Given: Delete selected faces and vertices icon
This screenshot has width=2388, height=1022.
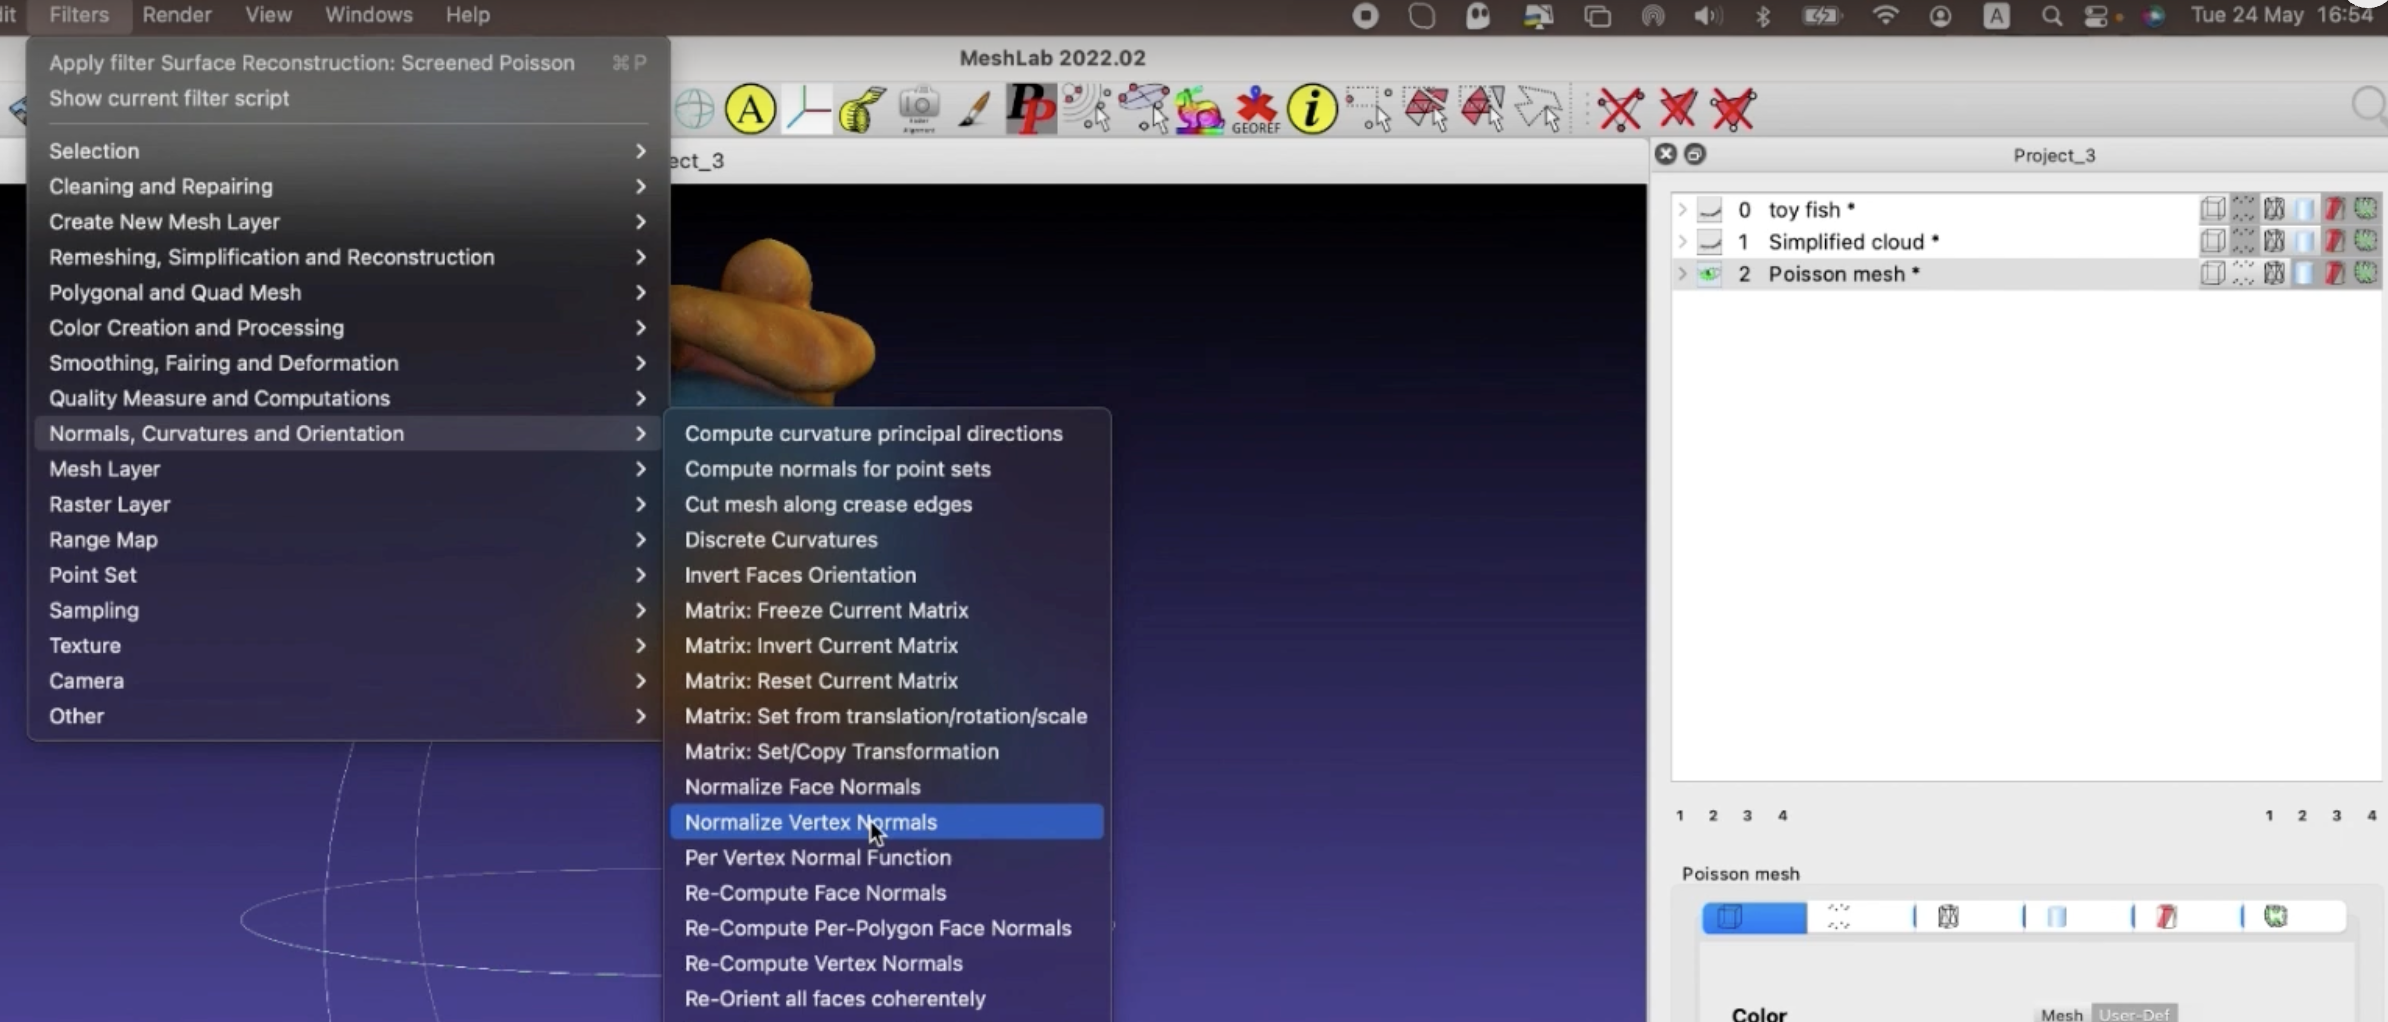Looking at the screenshot, I should [x=1733, y=109].
